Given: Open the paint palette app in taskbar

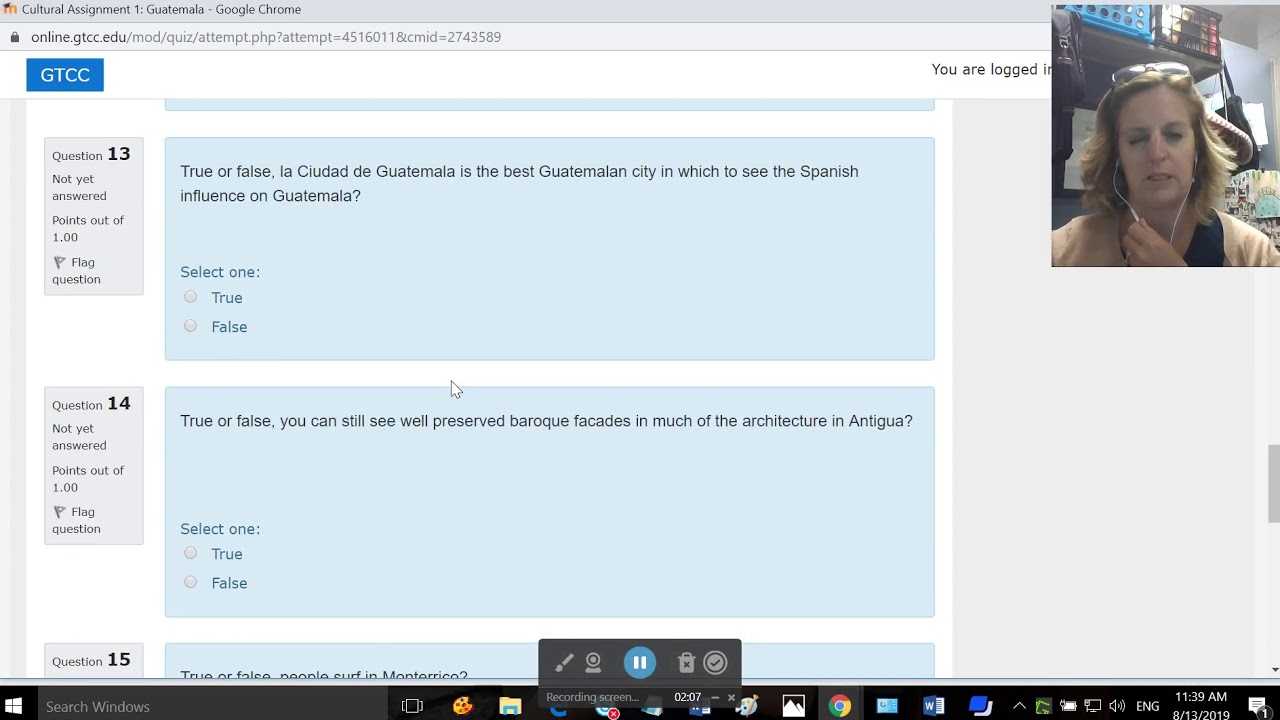Looking at the screenshot, I should tap(462, 706).
